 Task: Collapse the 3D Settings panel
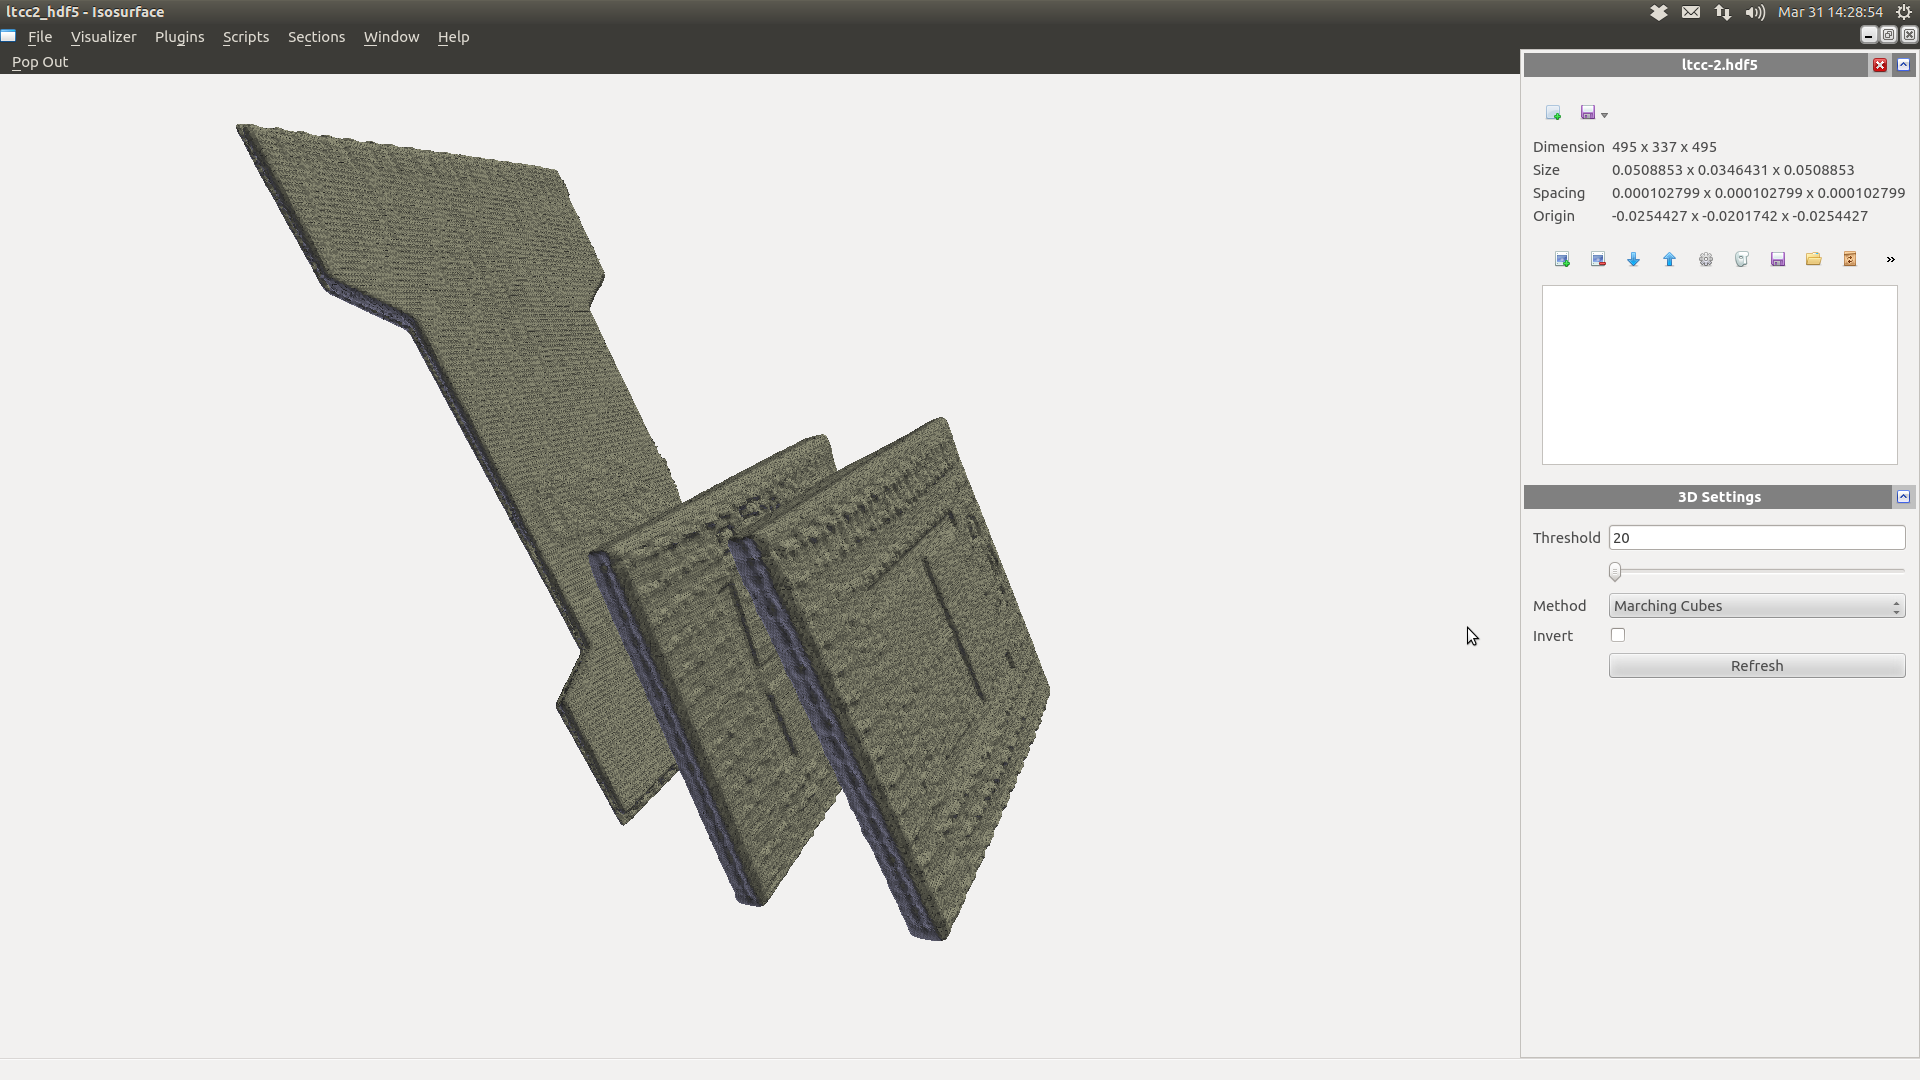click(x=1904, y=497)
